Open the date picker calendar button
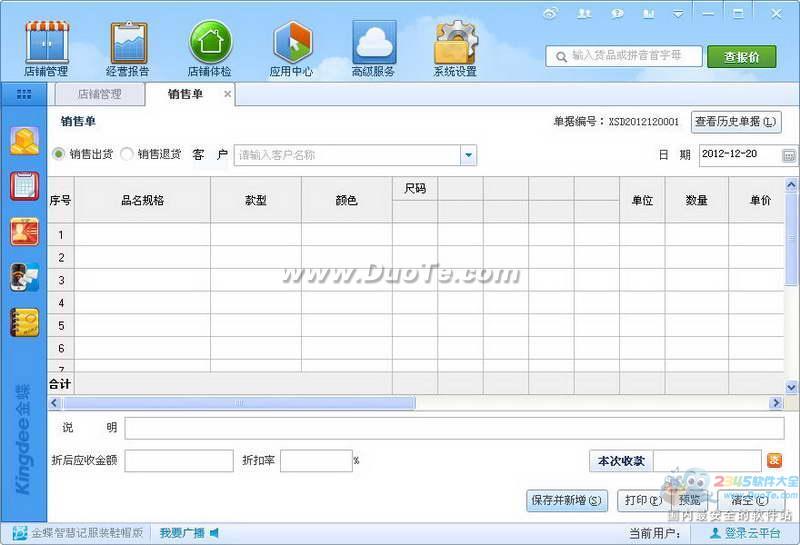 pyautogui.click(x=789, y=156)
